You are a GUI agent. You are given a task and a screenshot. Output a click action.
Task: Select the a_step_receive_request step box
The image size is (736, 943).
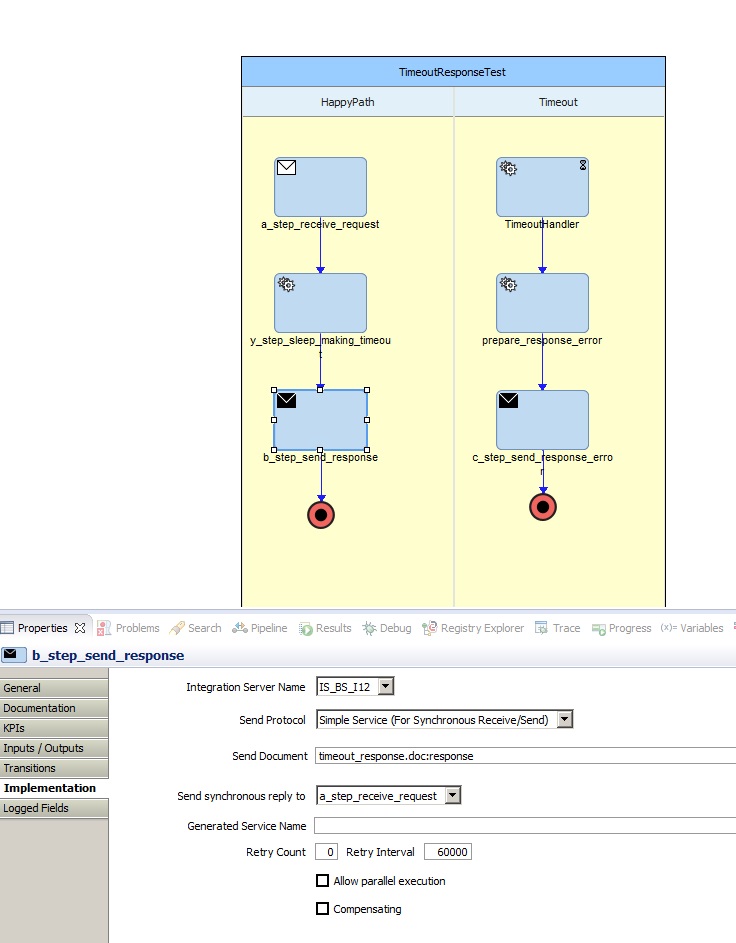click(320, 187)
